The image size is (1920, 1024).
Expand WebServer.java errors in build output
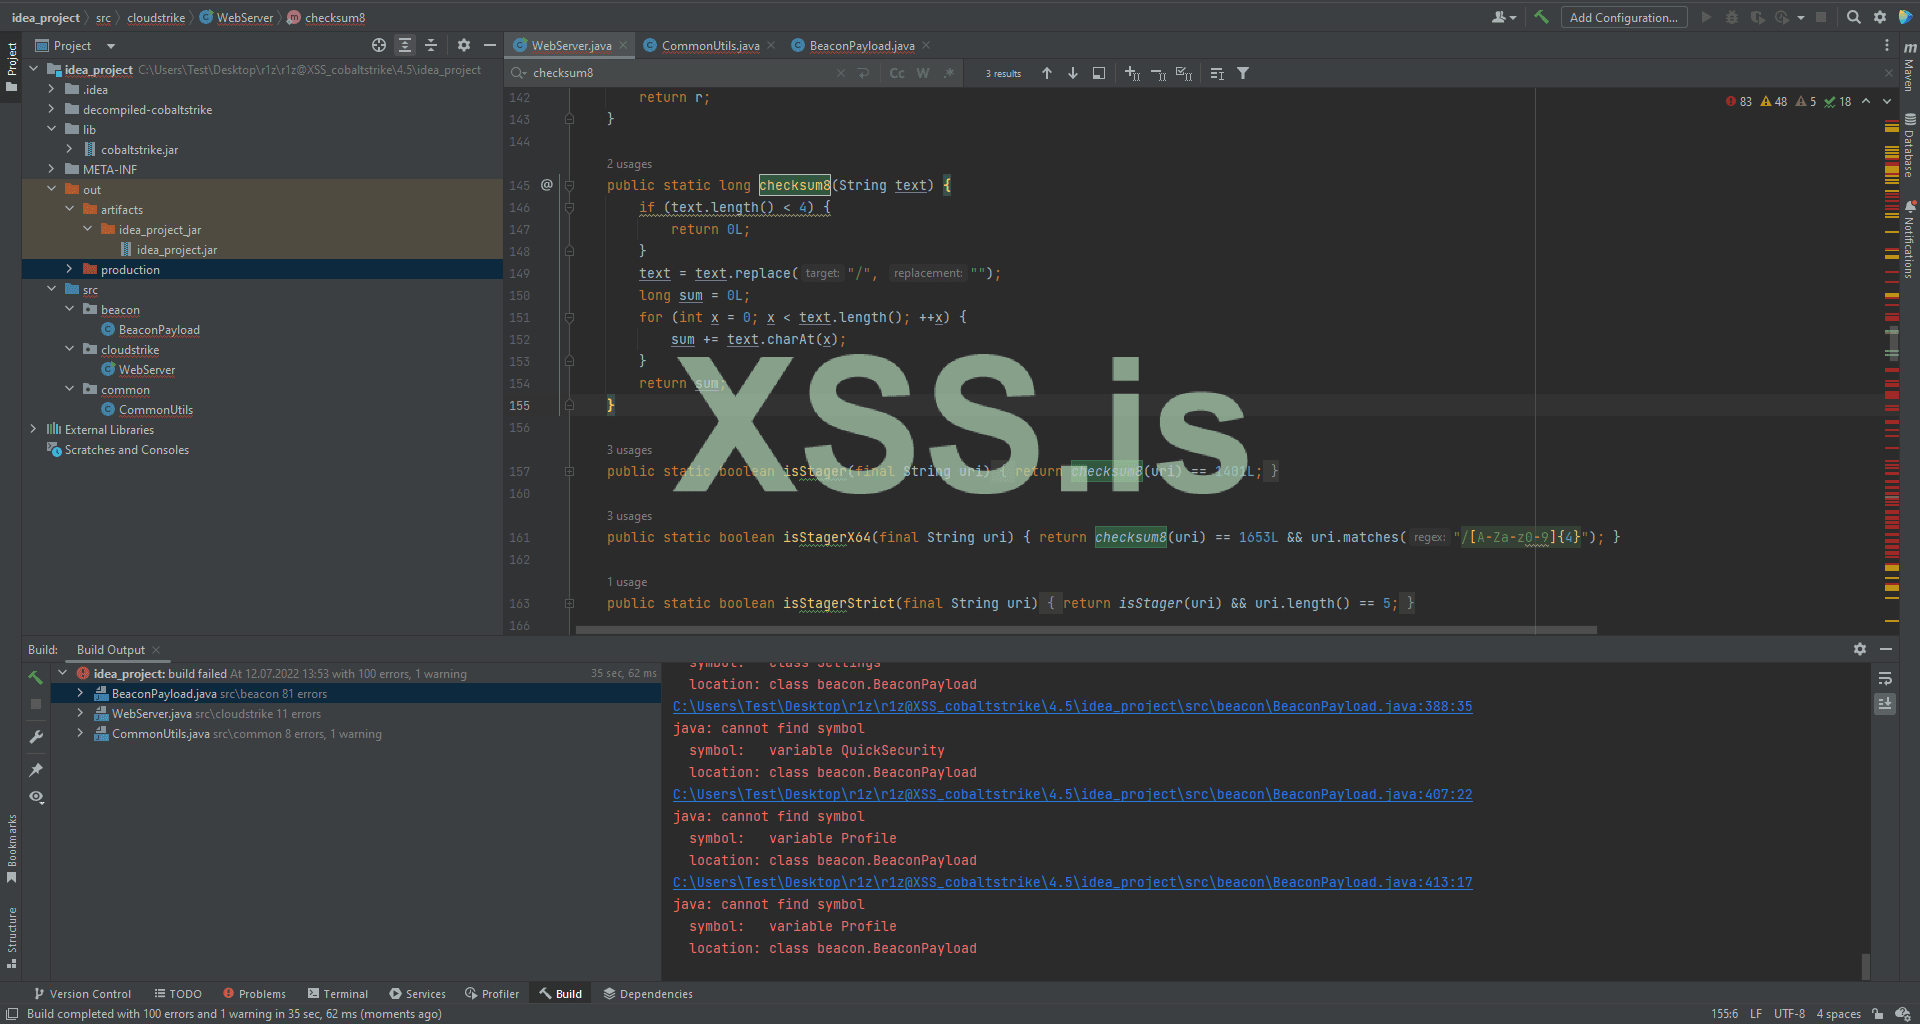coord(80,713)
